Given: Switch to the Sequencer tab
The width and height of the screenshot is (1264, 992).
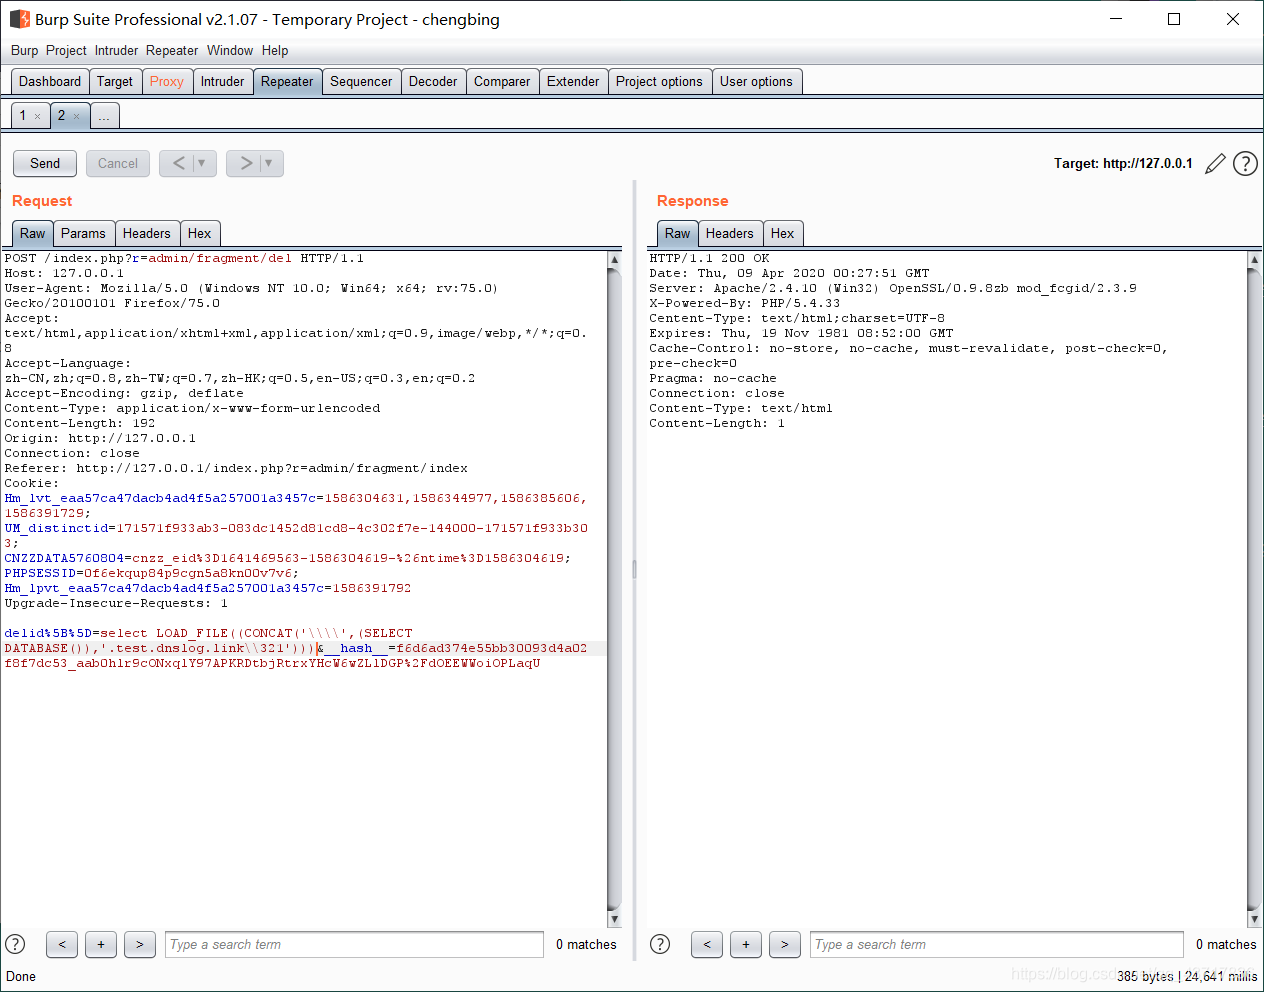Looking at the screenshot, I should [x=361, y=82].
